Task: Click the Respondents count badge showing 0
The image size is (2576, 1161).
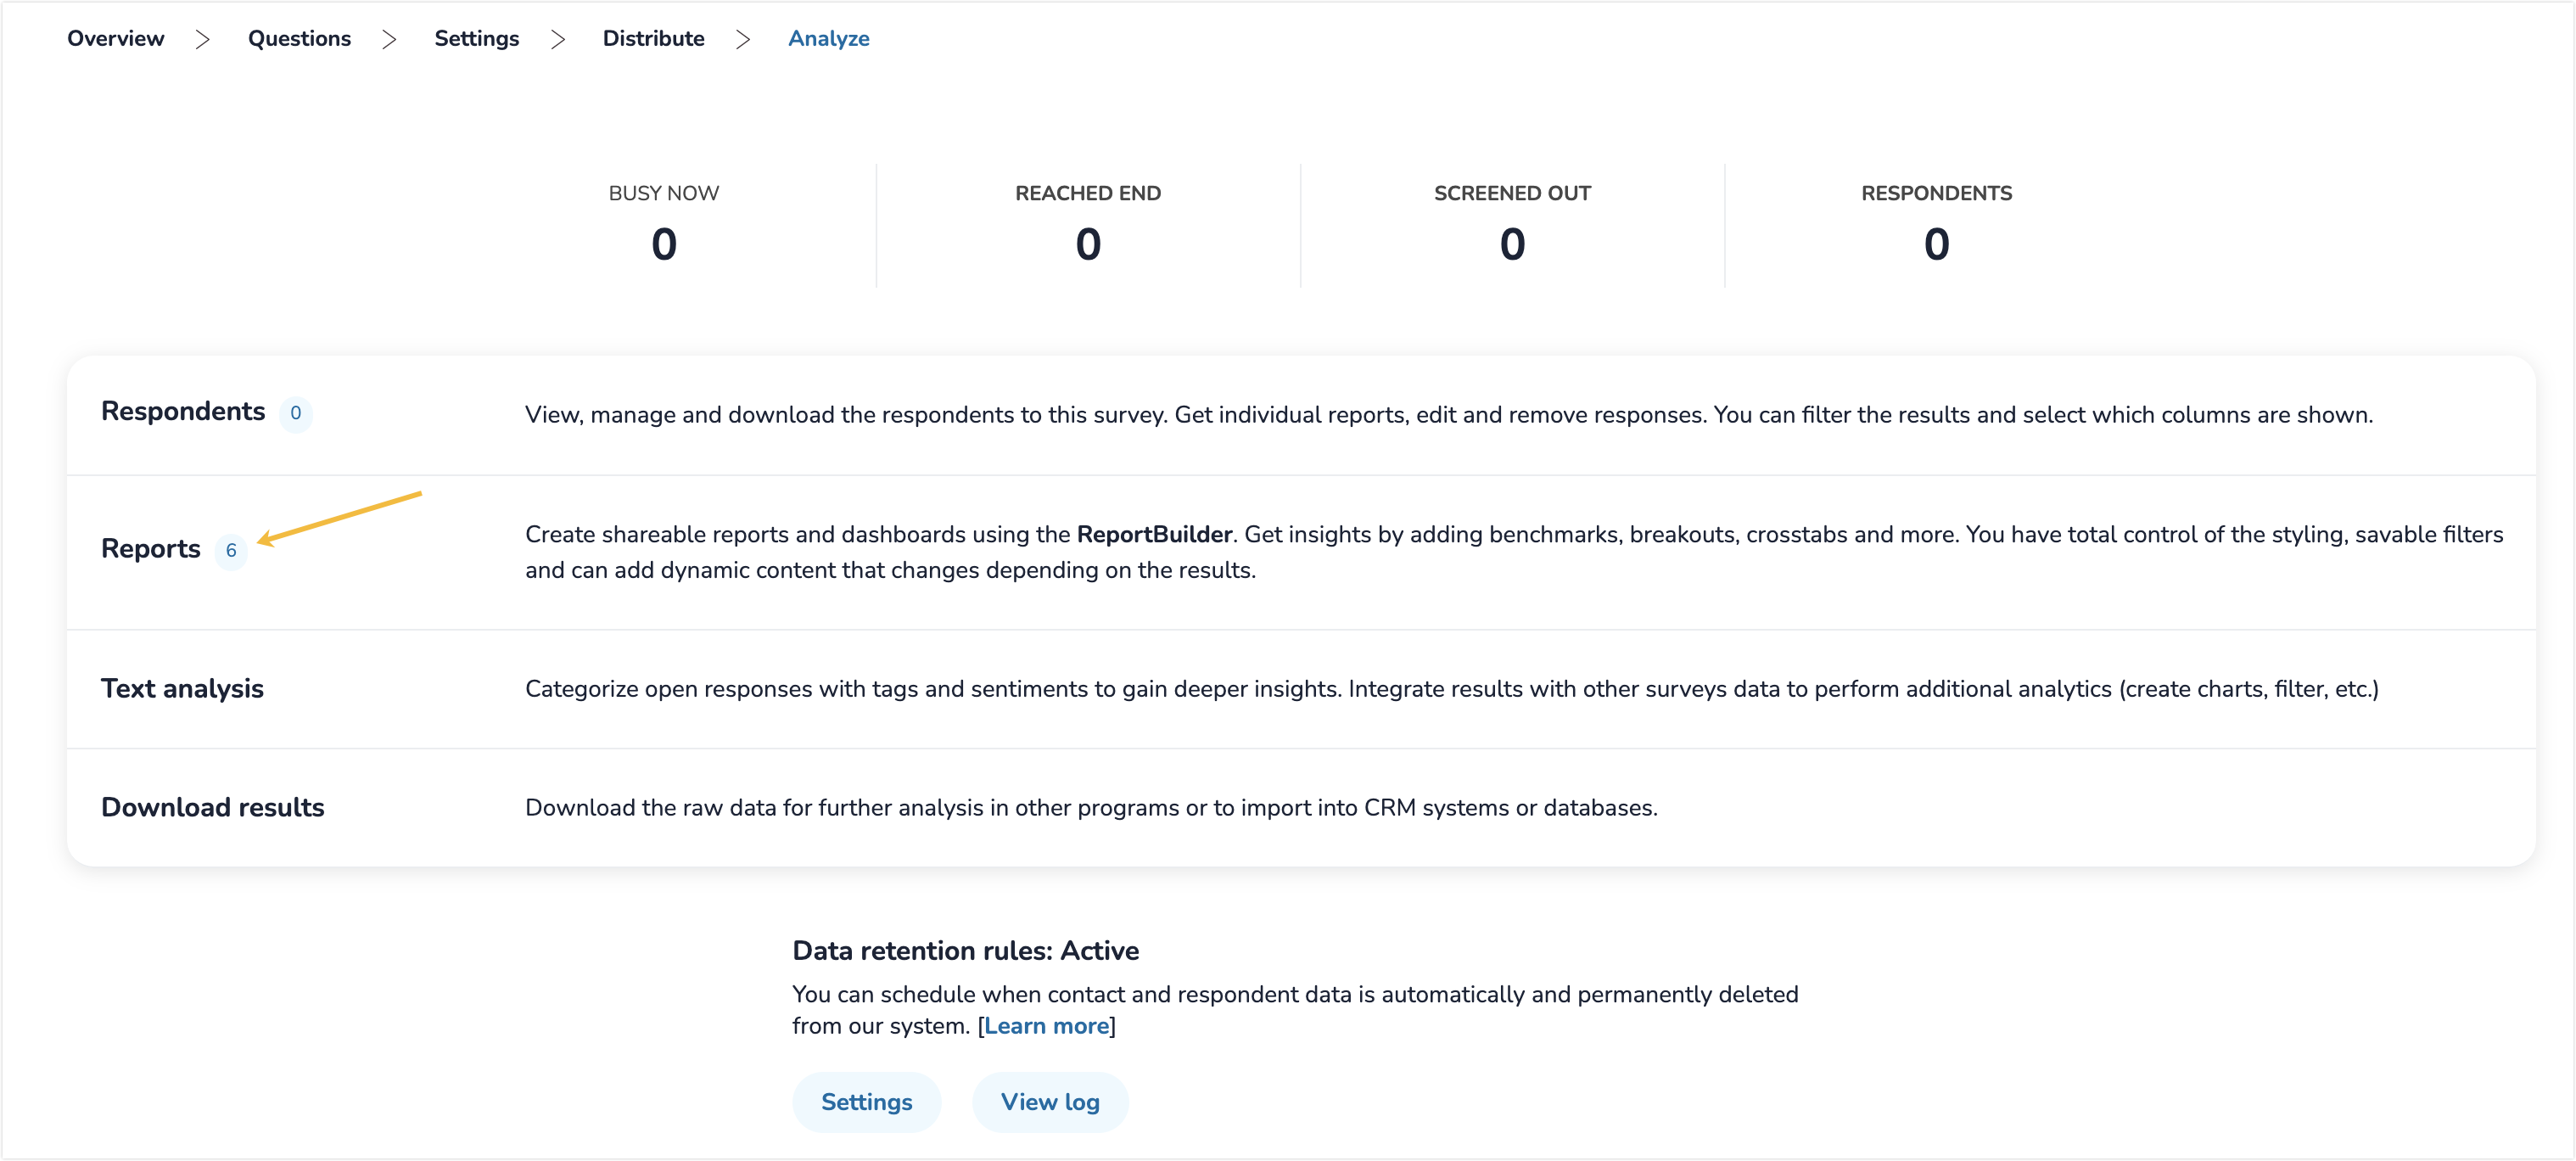Action: tap(295, 413)
